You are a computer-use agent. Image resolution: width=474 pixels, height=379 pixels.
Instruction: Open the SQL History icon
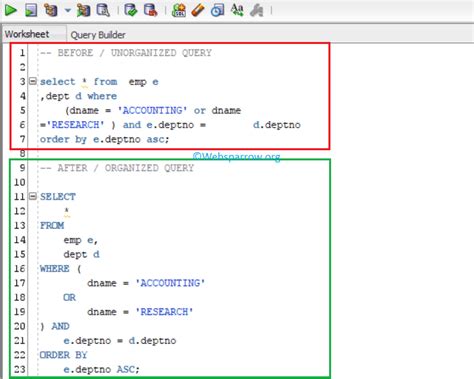point(217,10)
